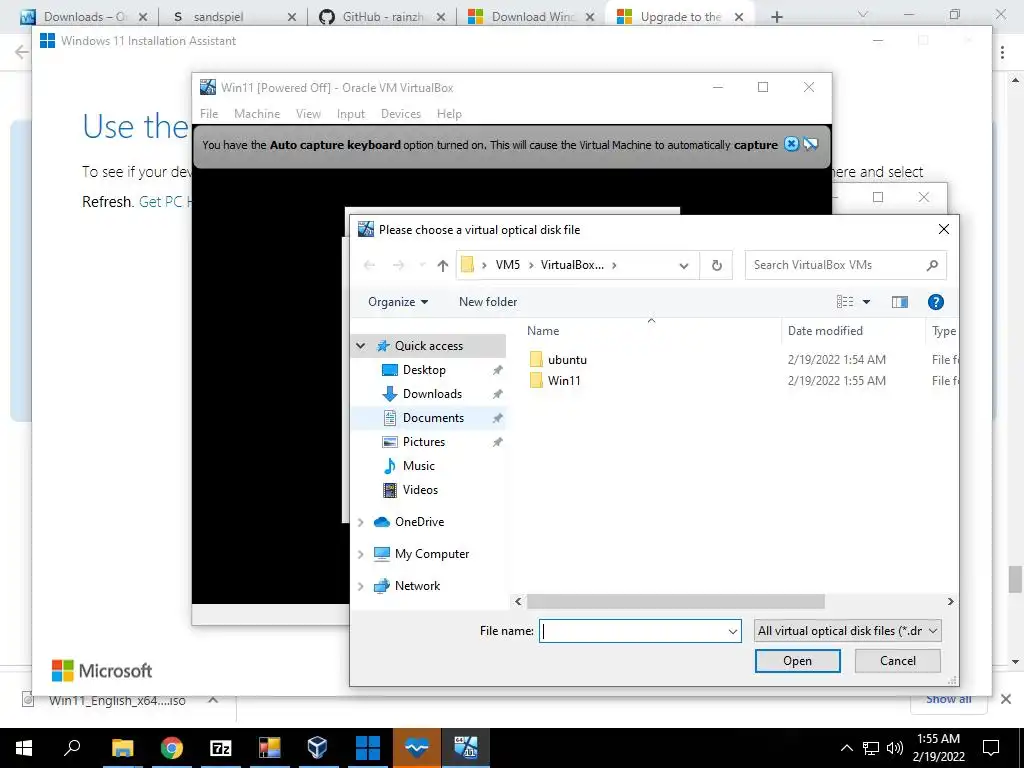Open File Explorer from the taskbar
The height and width of the screenshot is (768, 1024).
[x=122, y=748]
